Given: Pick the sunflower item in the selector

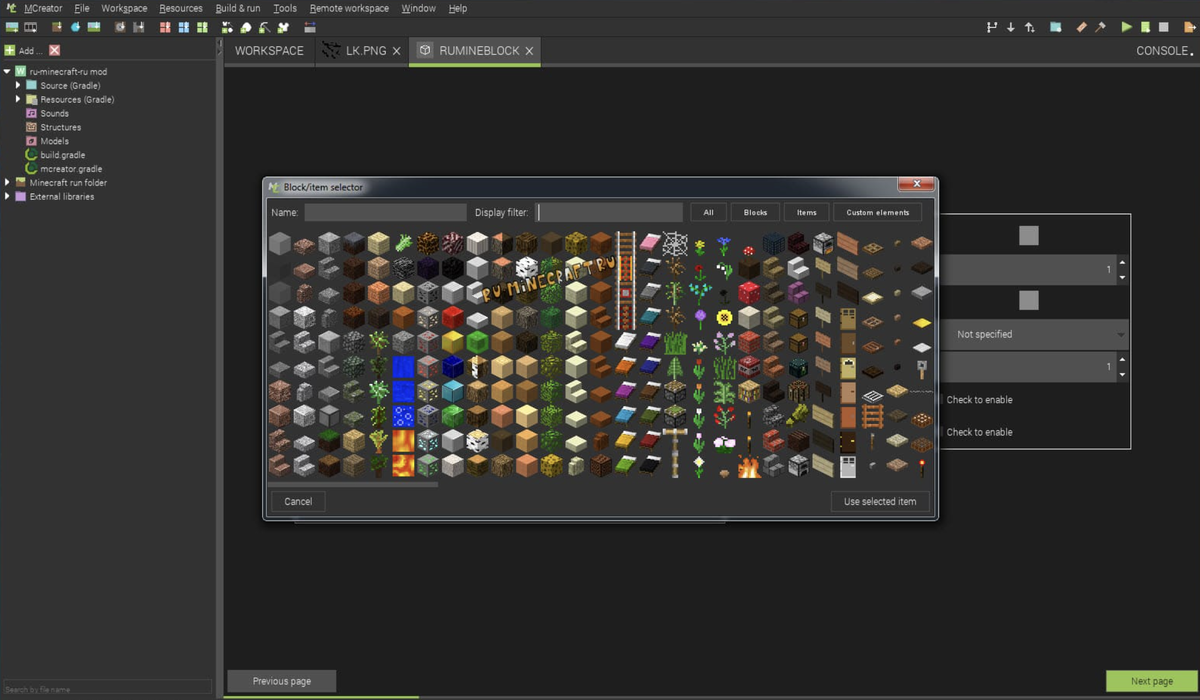Looking at the screenshot, I should (725, 317).
